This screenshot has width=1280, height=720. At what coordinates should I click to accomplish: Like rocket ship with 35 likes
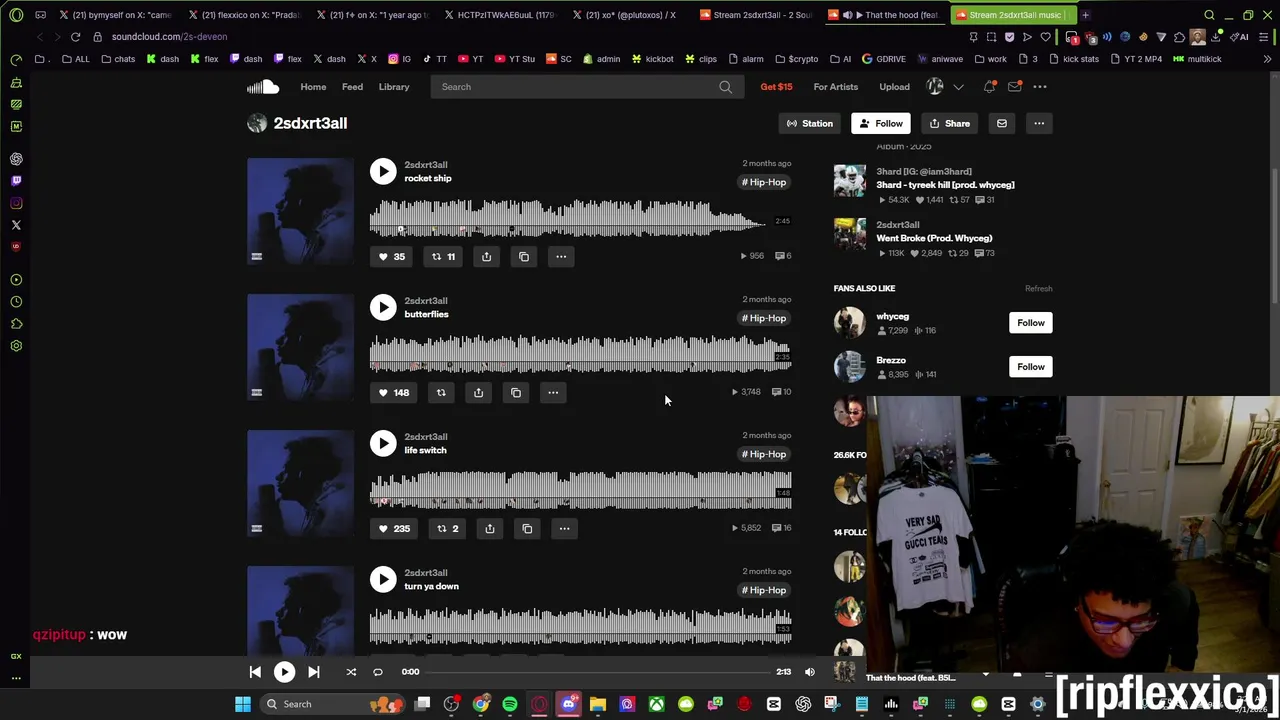click(391, 257)
